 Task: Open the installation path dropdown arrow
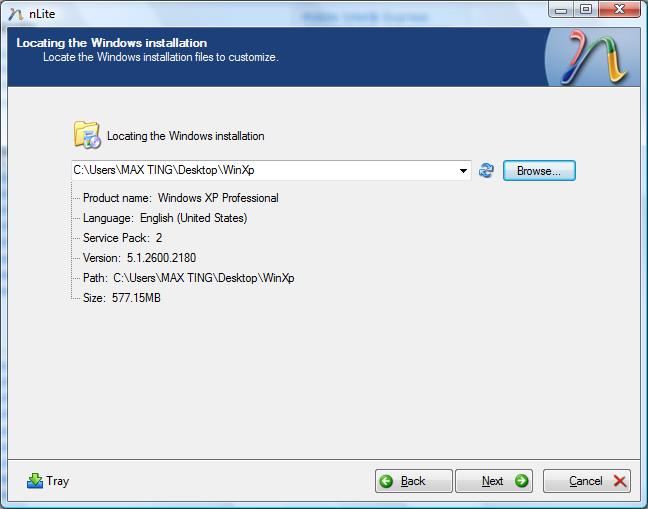(463, 171)
